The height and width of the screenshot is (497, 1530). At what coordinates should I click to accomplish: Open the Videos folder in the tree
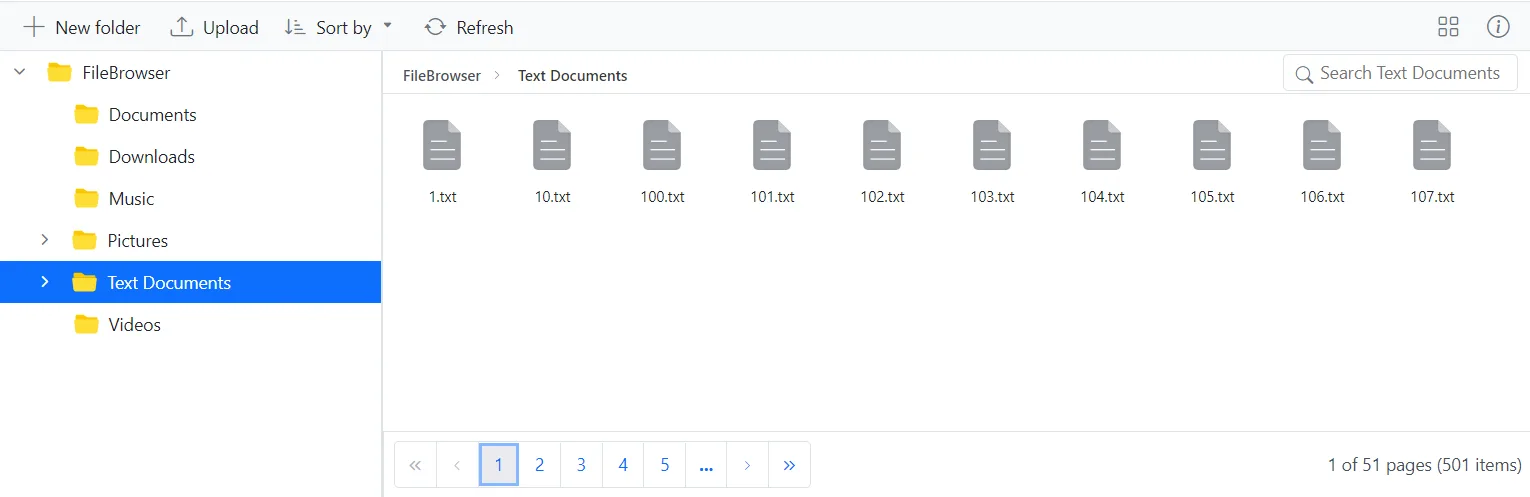[x=134, y=325]
